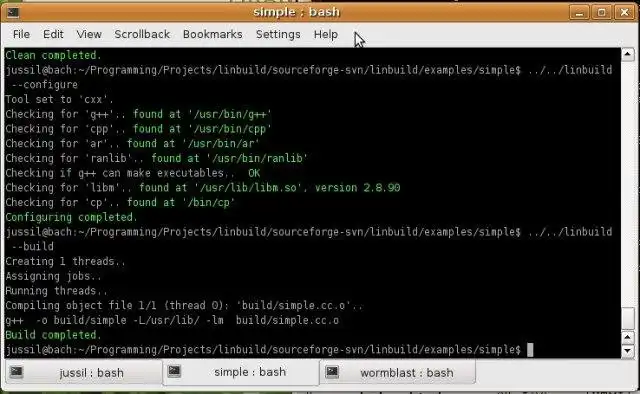Click the 'Creating 1 threads..' line
Image resolution: width=640 pixels, height=394 pixels.
click(65, 261)
